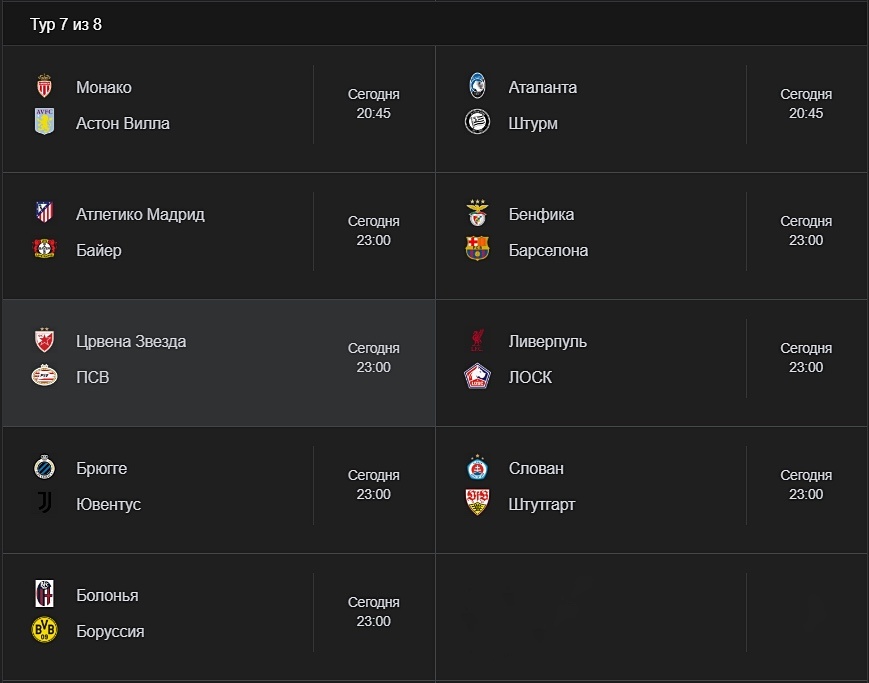The image size is (869, 683).
Task: Click the Aston Villa crest icon
Action: pos(44,123)
